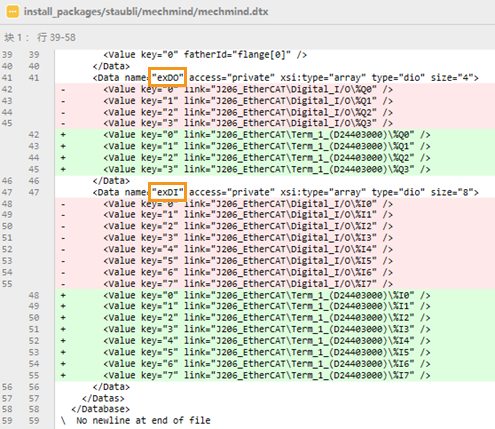Viewport: 495px width, 429px height.
Task: Select new line number 42 in the gutter
Action: click(34, 135)
